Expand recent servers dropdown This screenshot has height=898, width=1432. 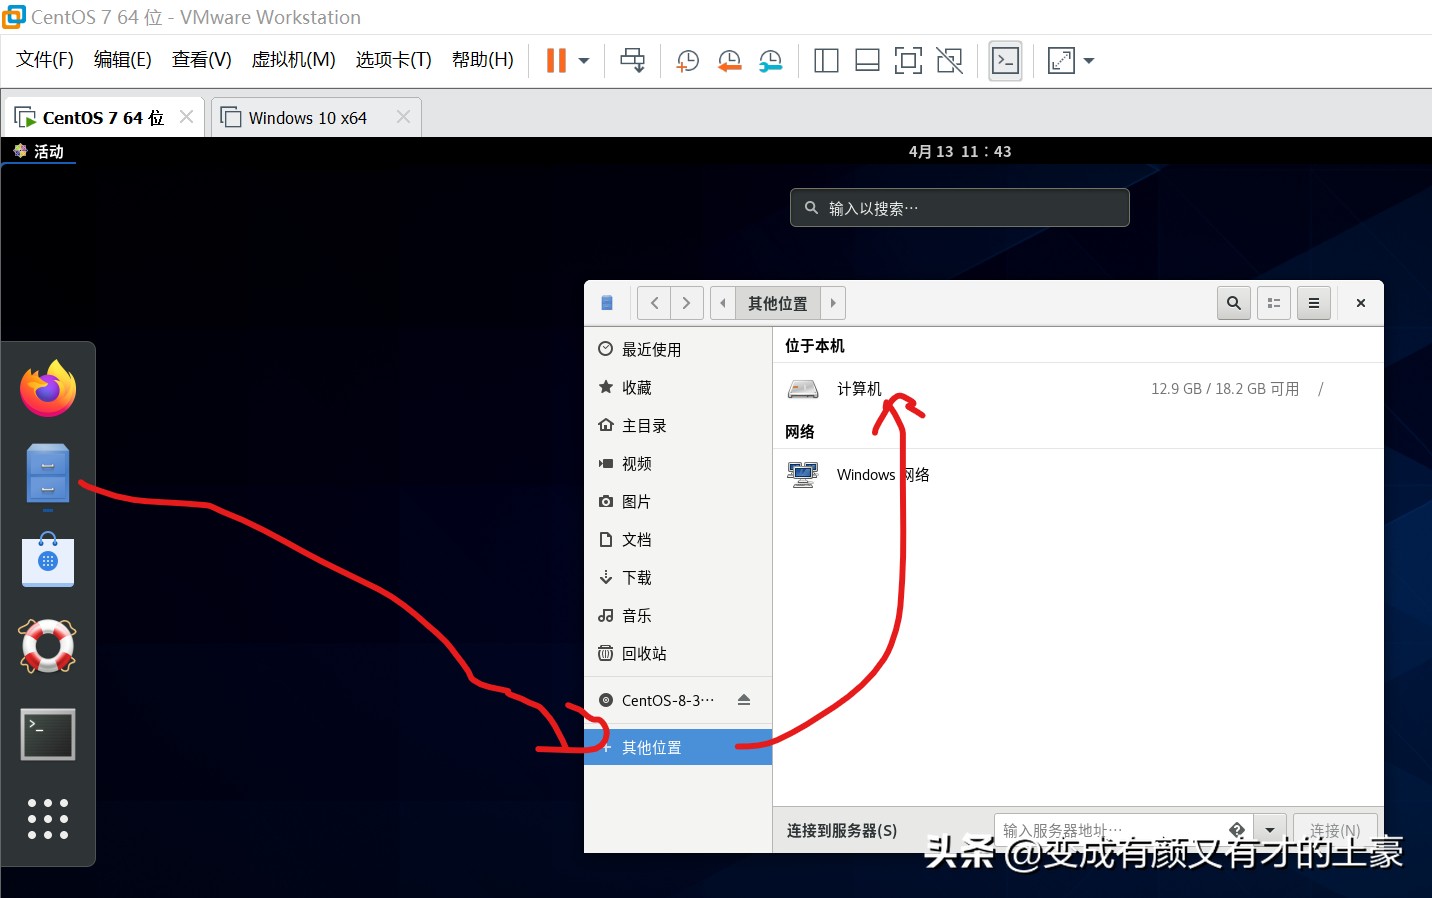(x=1269, y=830)
